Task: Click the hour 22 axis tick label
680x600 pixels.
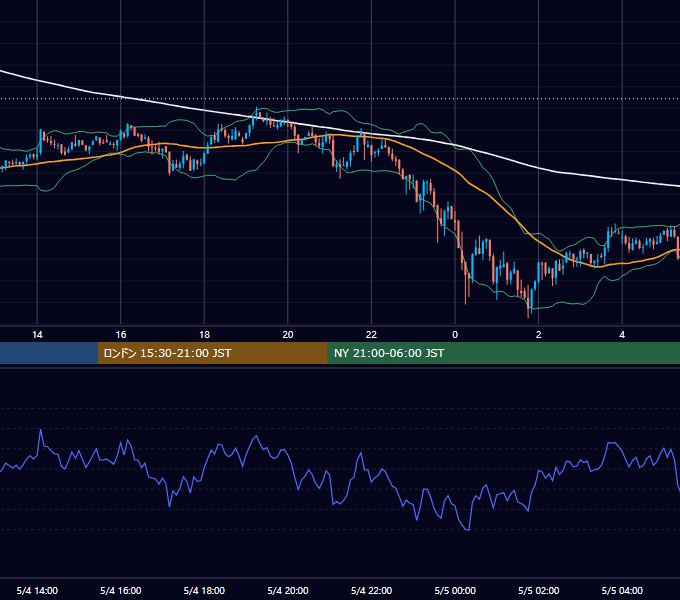Action: coord(371,335)
